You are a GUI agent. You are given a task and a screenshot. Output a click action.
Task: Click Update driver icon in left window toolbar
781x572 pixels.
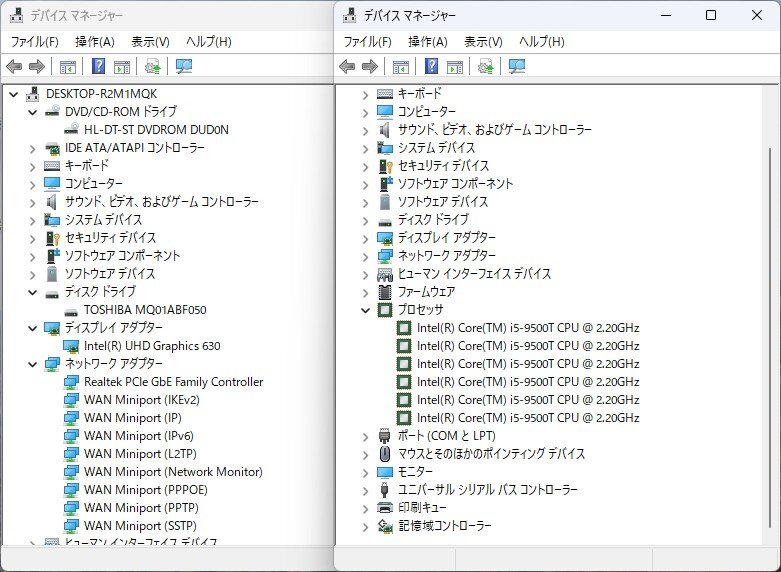152,66
